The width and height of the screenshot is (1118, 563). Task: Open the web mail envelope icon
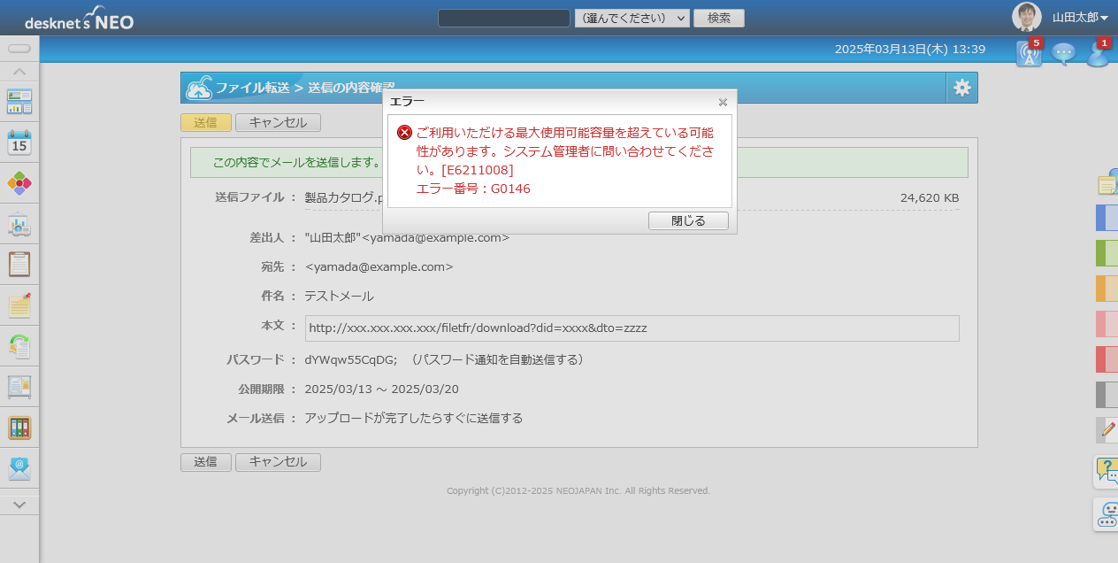(19, 468)
